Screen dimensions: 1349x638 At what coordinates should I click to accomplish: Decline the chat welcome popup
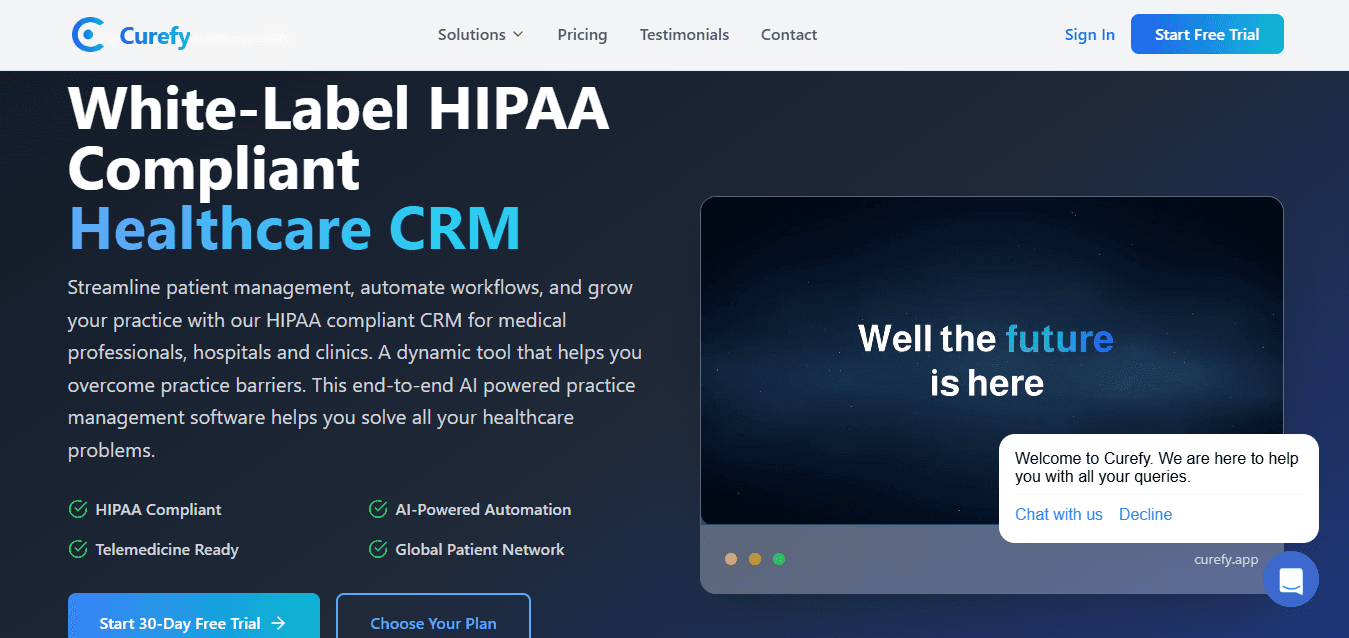(x=1145, y=514)
